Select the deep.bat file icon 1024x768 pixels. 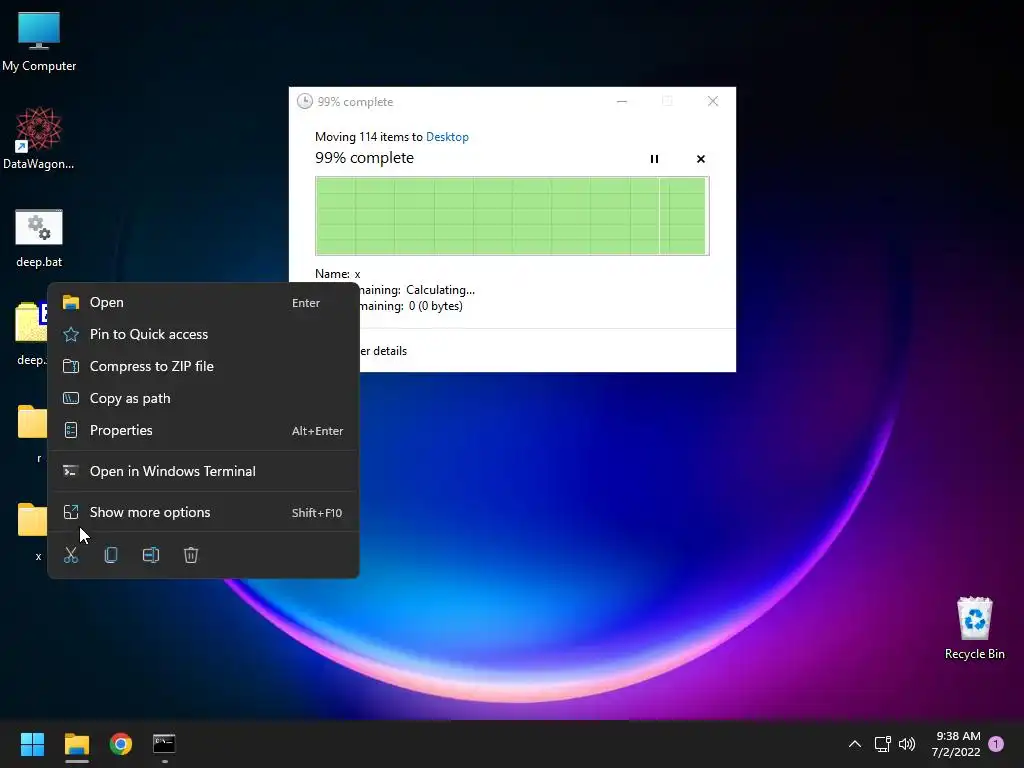coord(39,238)
